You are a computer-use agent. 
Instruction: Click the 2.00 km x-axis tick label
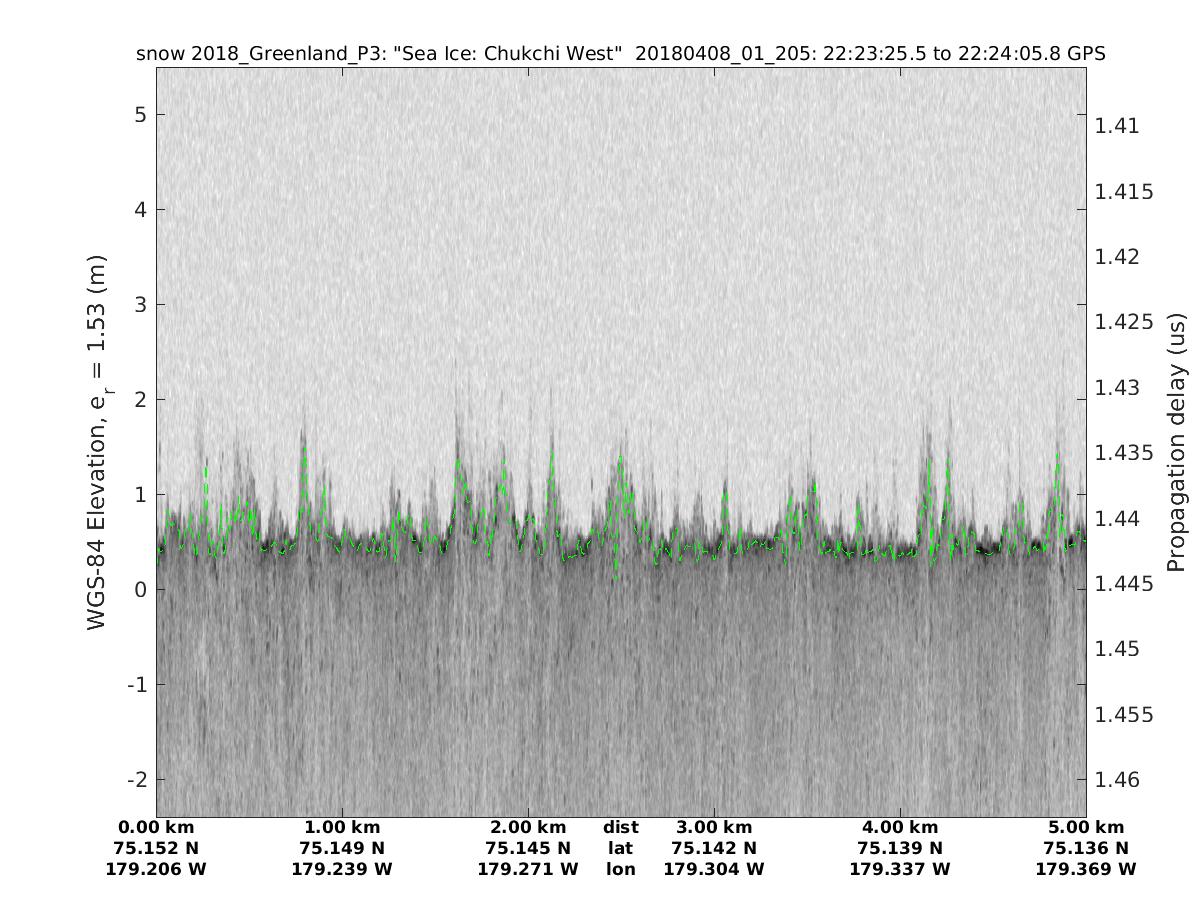[528, 827]
